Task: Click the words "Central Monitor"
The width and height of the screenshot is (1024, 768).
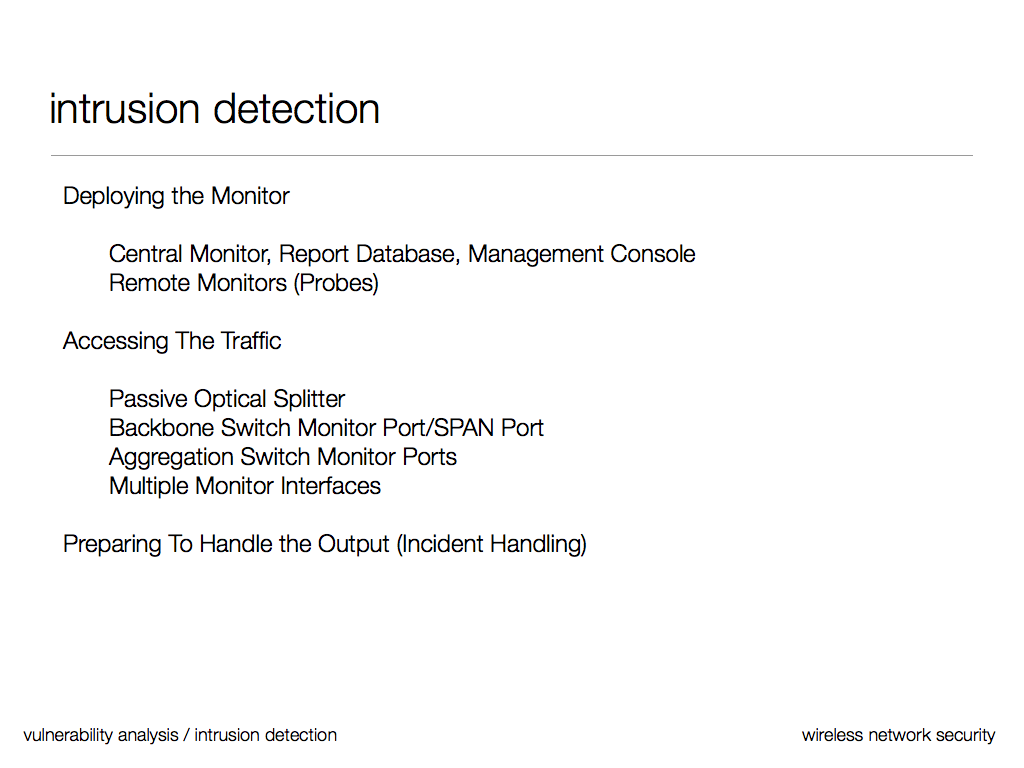Action: click(189, 254)
